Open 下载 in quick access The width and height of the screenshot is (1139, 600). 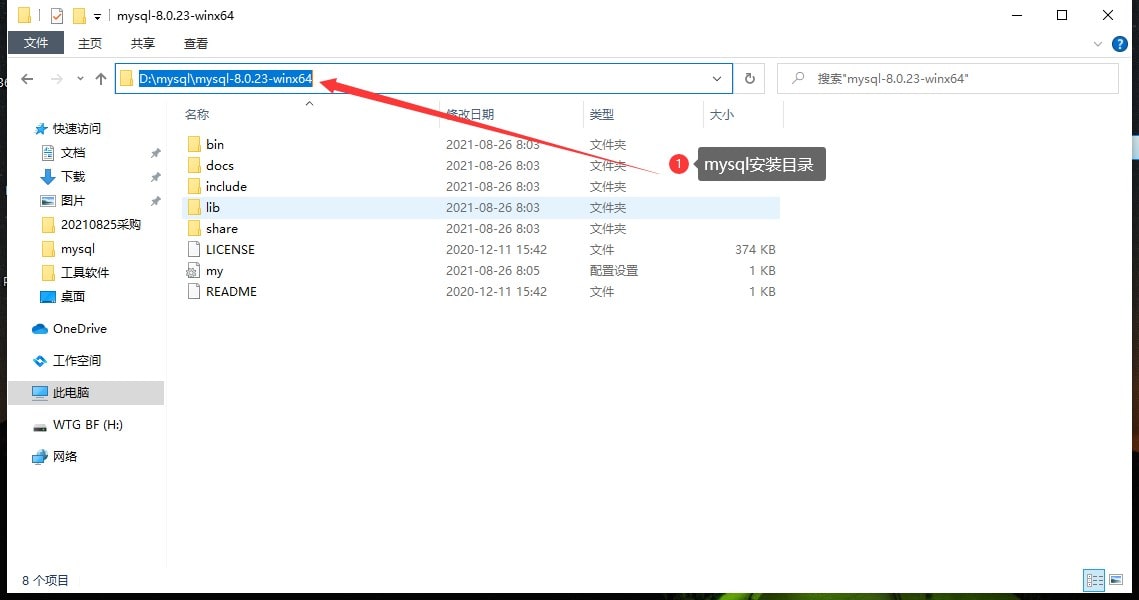[x=73, y=177]
